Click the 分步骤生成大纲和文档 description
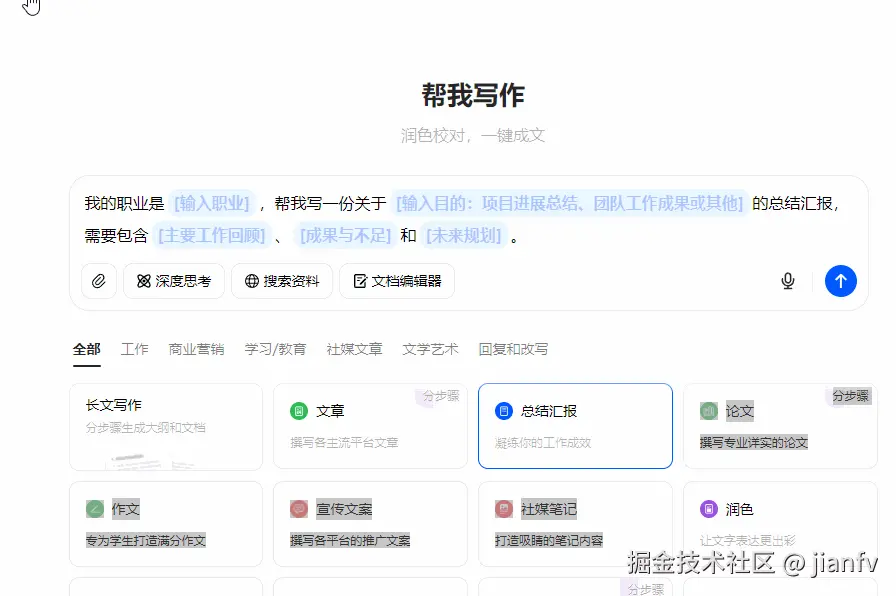 click(146, 427)
